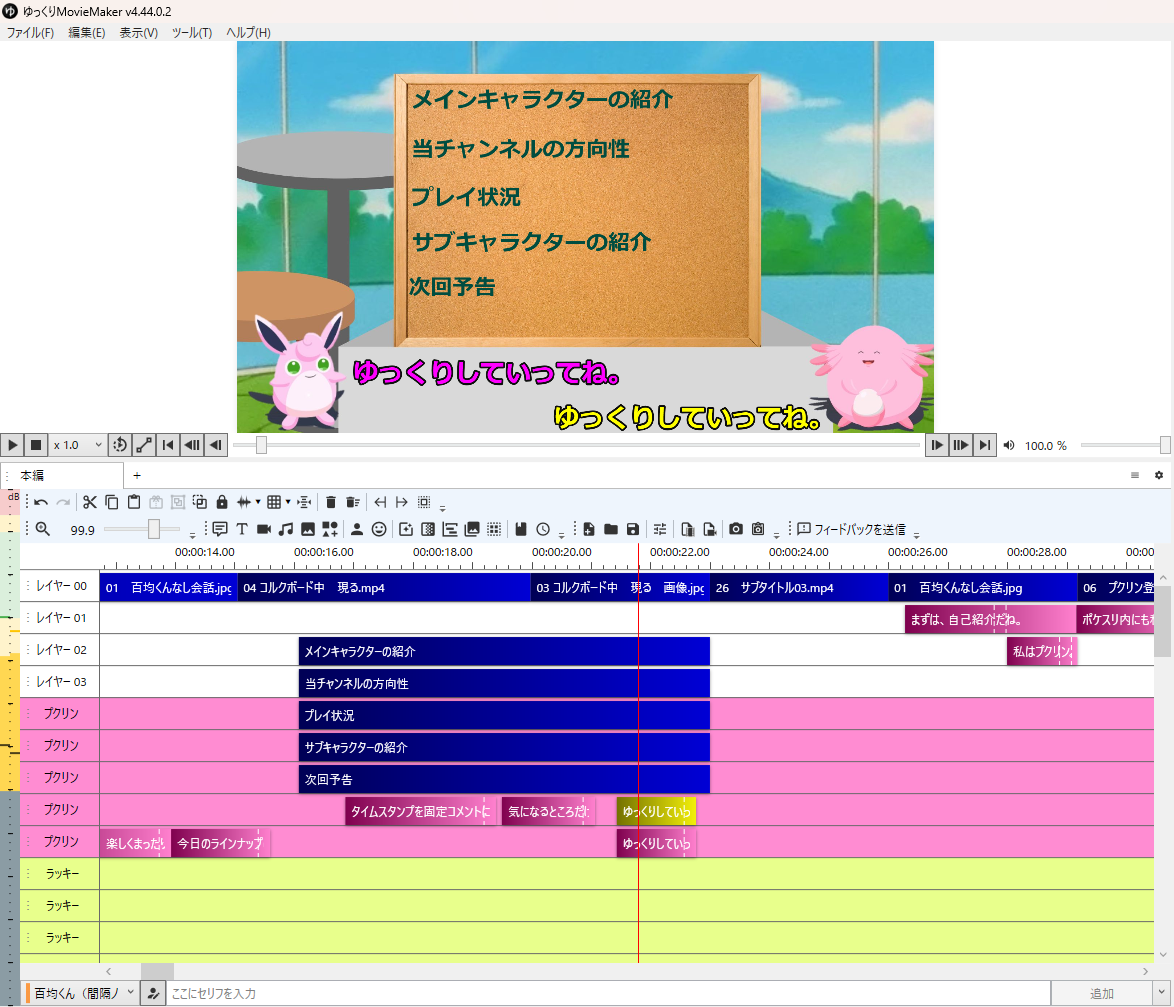Screen dimensions: 1174x1007
Task: Click the person silhouette character icon
Action: coord(357,529)
